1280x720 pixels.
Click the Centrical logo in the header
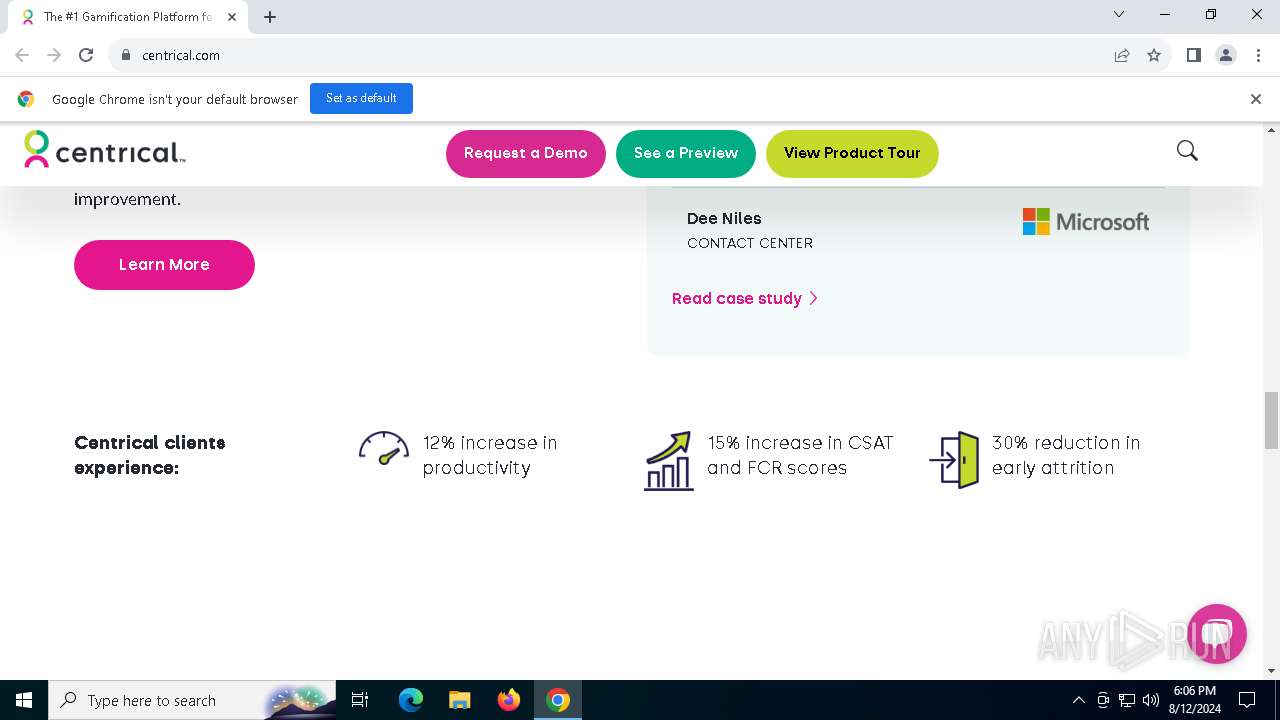click(x=105, y=150)
